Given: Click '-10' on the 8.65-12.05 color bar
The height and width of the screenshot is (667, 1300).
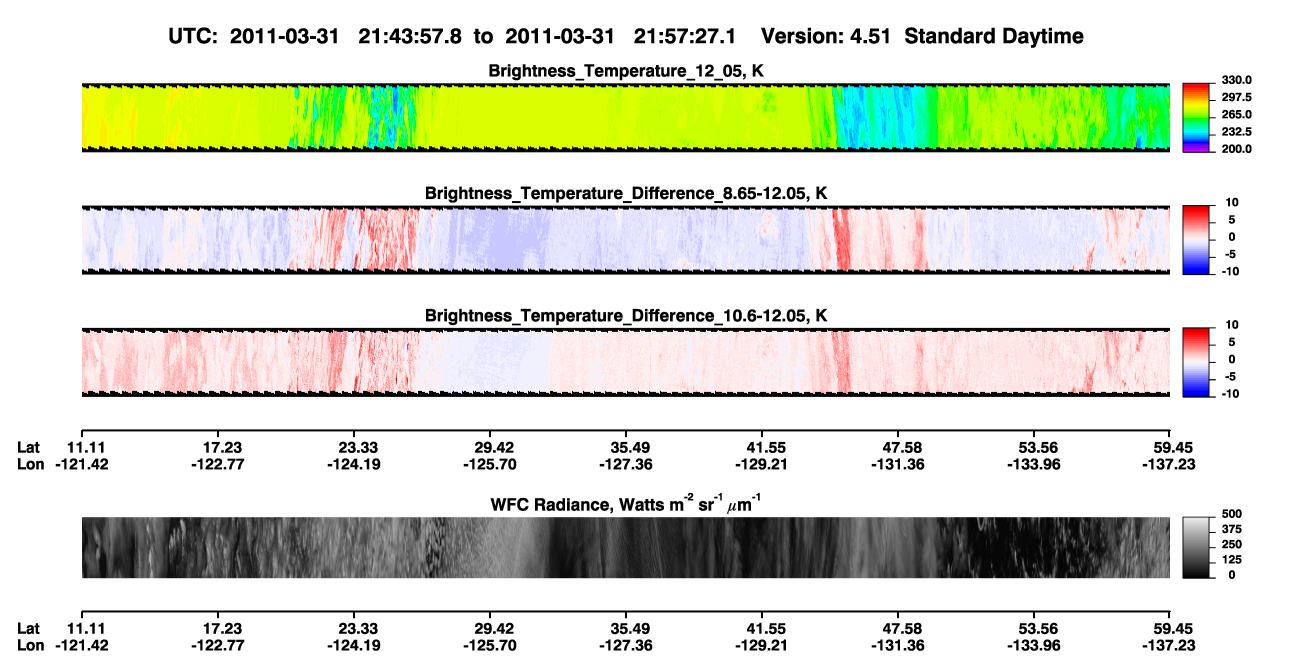Looking at the screenshot, I should coord(1230,271).
